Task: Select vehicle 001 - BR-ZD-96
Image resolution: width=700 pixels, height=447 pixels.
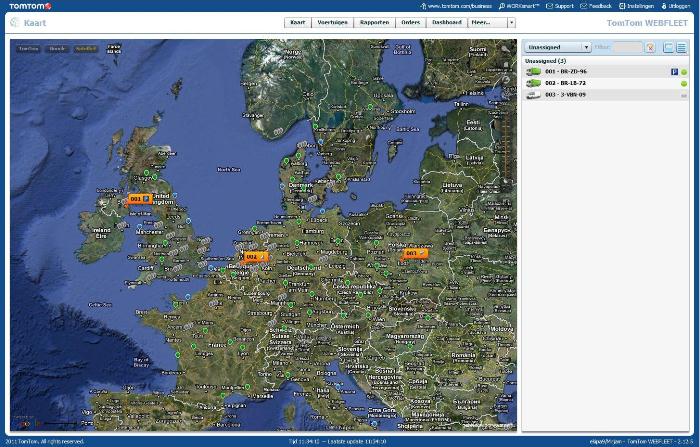Action: click(x=605, y=71)
